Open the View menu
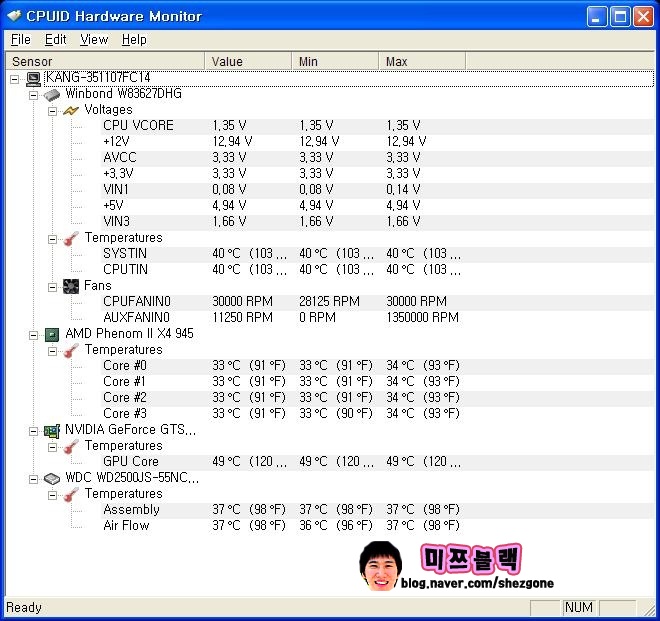Image resolution: width=660 pixels, height=621 pixels. 94,40
